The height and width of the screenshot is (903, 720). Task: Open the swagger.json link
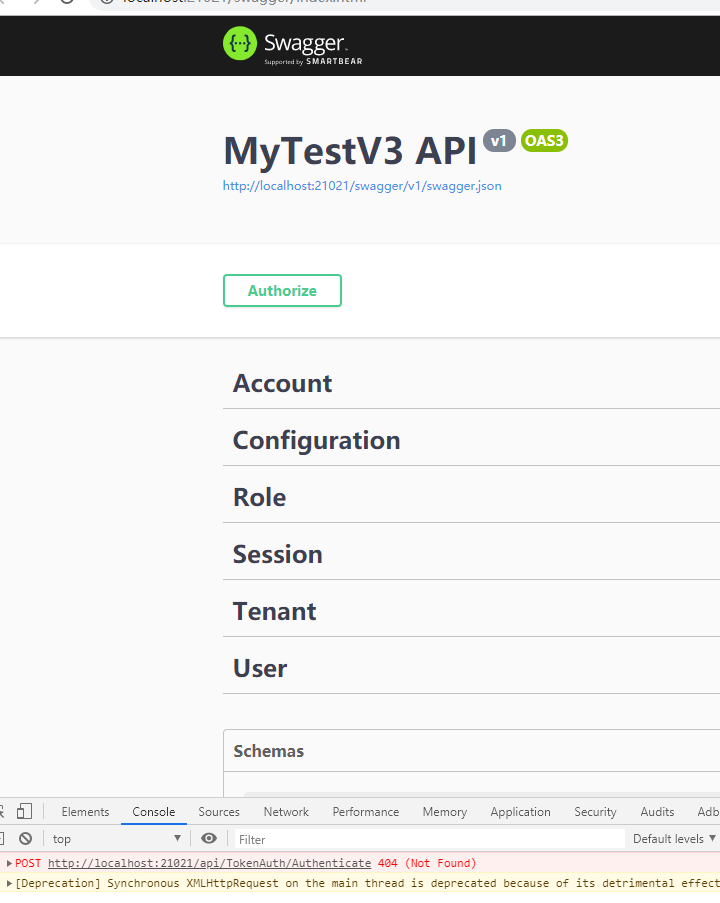tap(361, 186)
